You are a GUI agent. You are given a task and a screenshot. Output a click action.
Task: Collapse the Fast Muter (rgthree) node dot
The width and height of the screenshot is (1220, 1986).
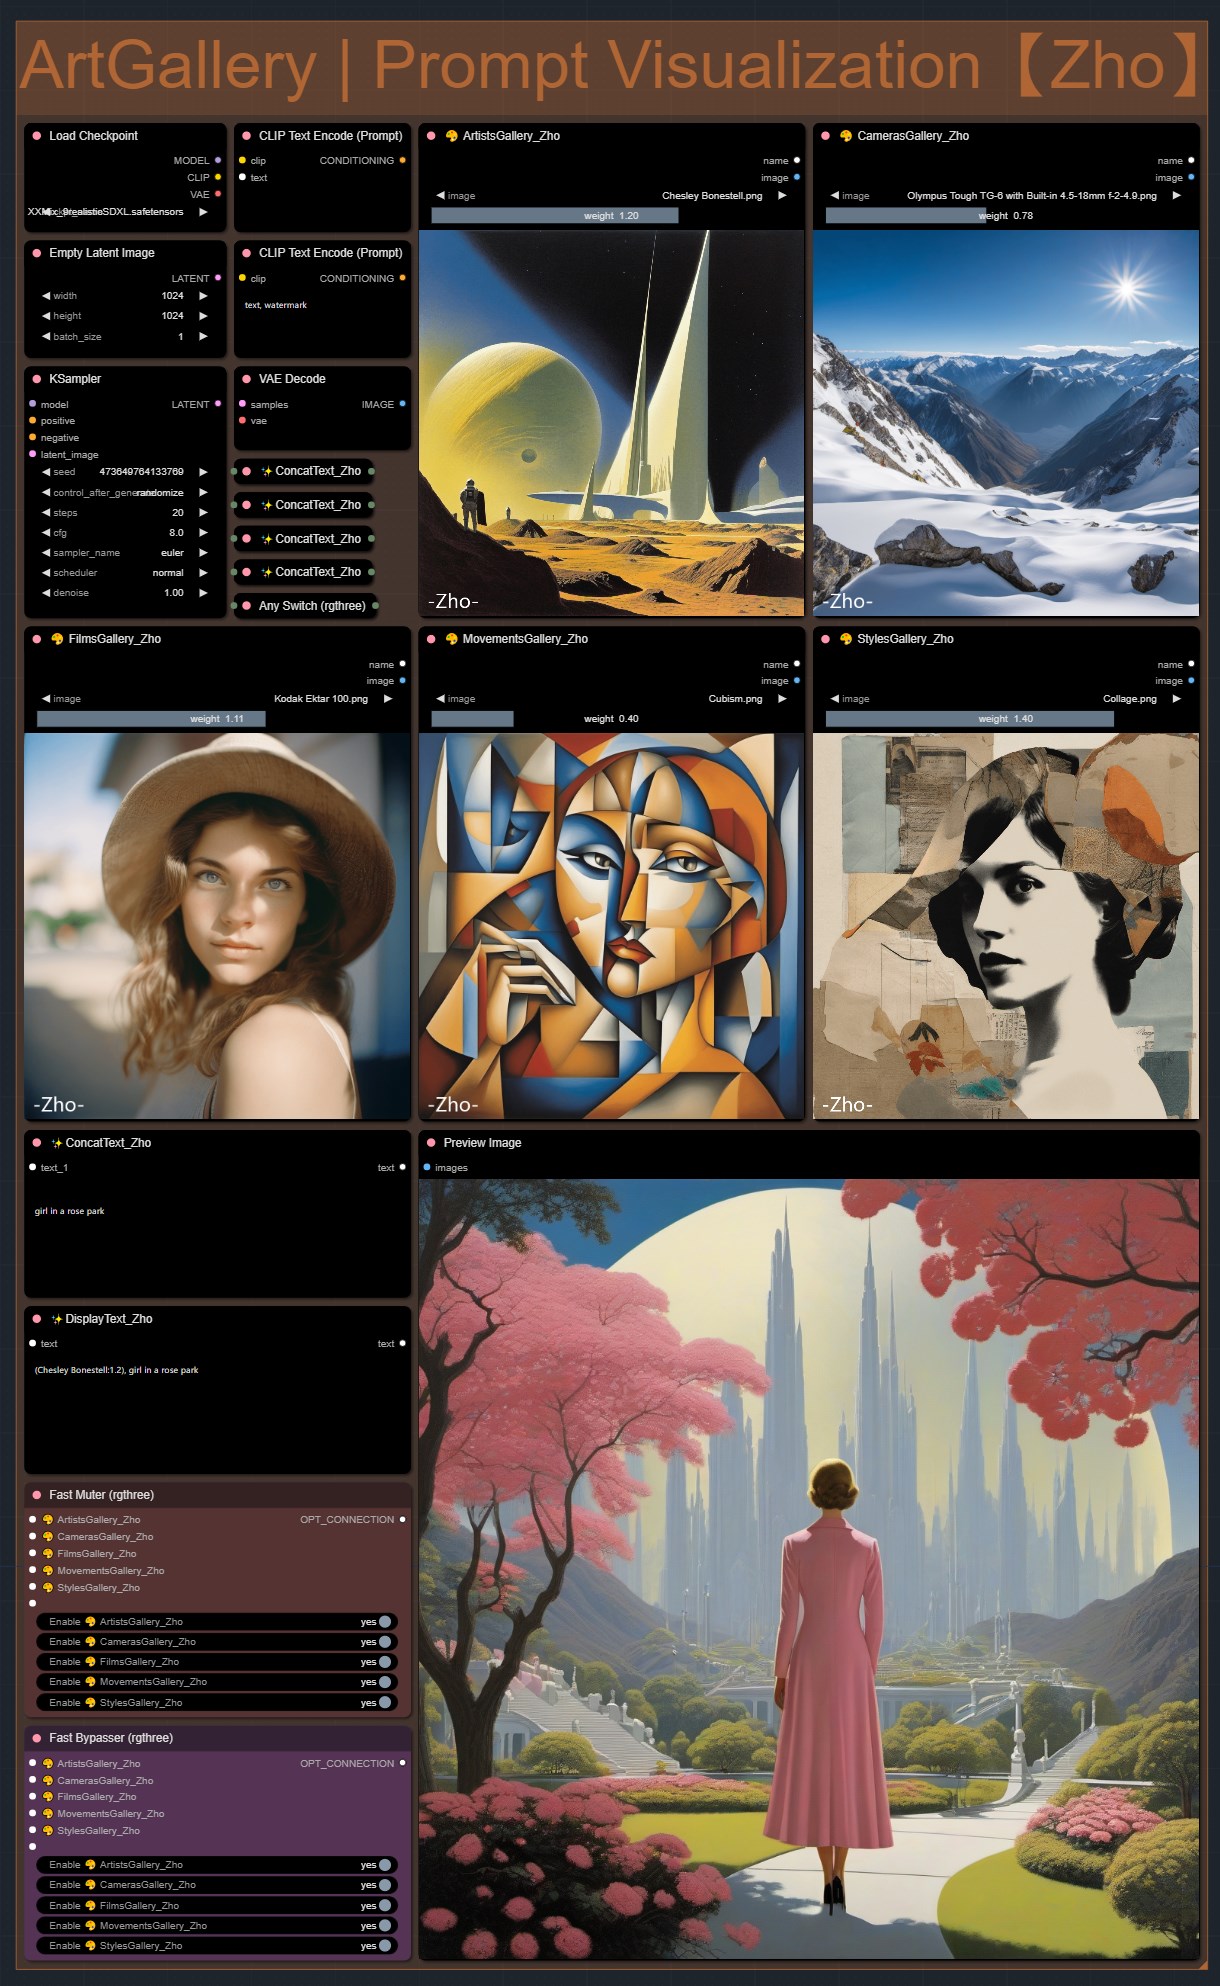(37, 1495)
